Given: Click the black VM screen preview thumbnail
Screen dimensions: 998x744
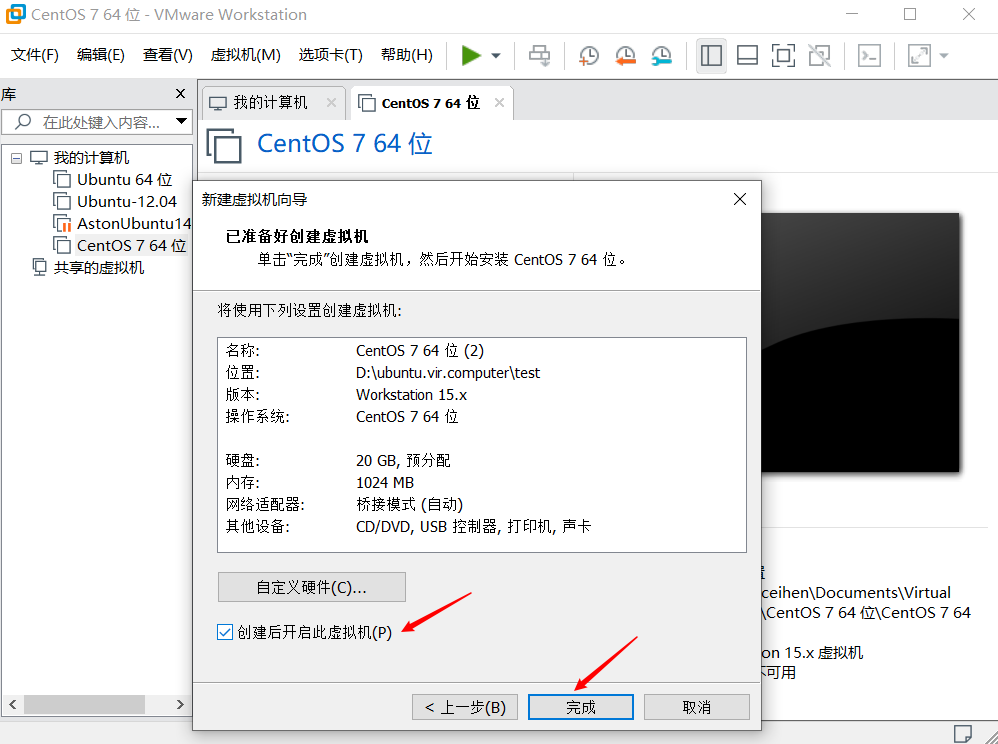Looking at the screenshot, I should [x=860, y=342].
